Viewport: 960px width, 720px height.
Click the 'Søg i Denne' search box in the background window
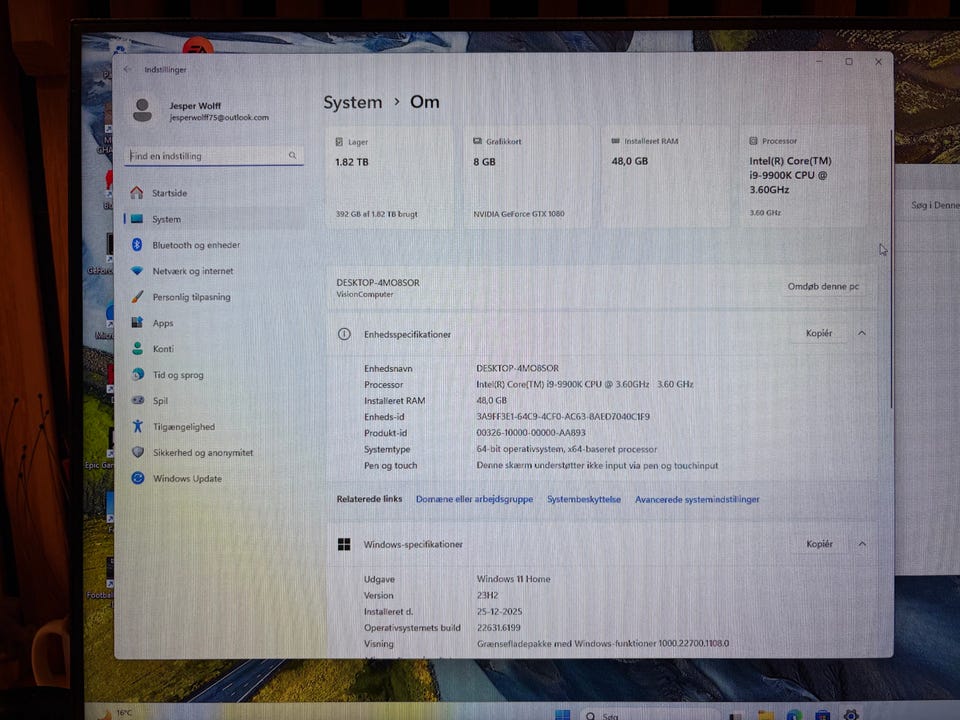[928, 205]
